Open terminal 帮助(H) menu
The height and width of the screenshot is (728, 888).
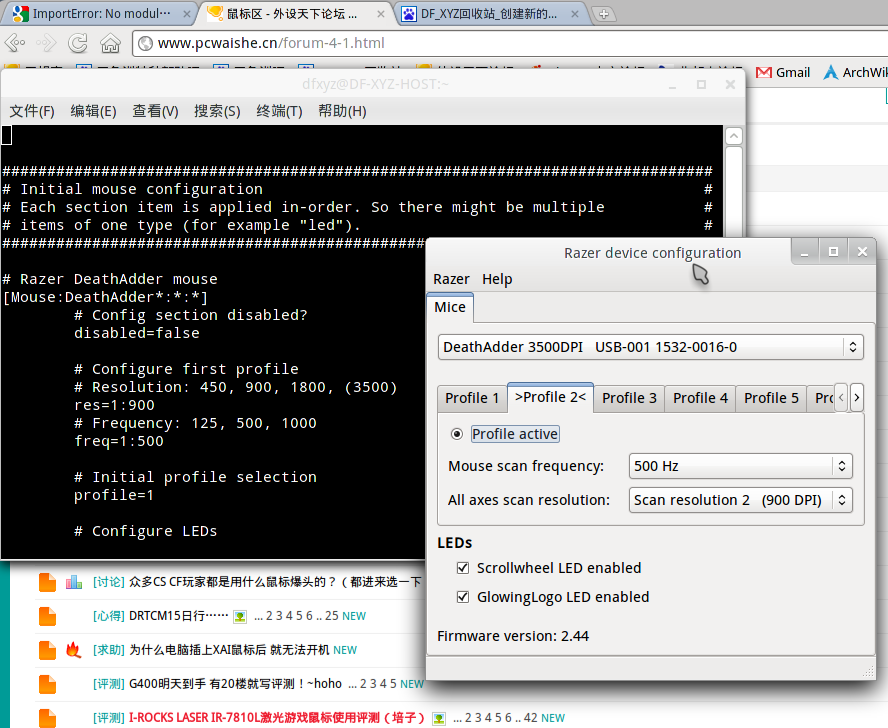click(x=342, y=111)
